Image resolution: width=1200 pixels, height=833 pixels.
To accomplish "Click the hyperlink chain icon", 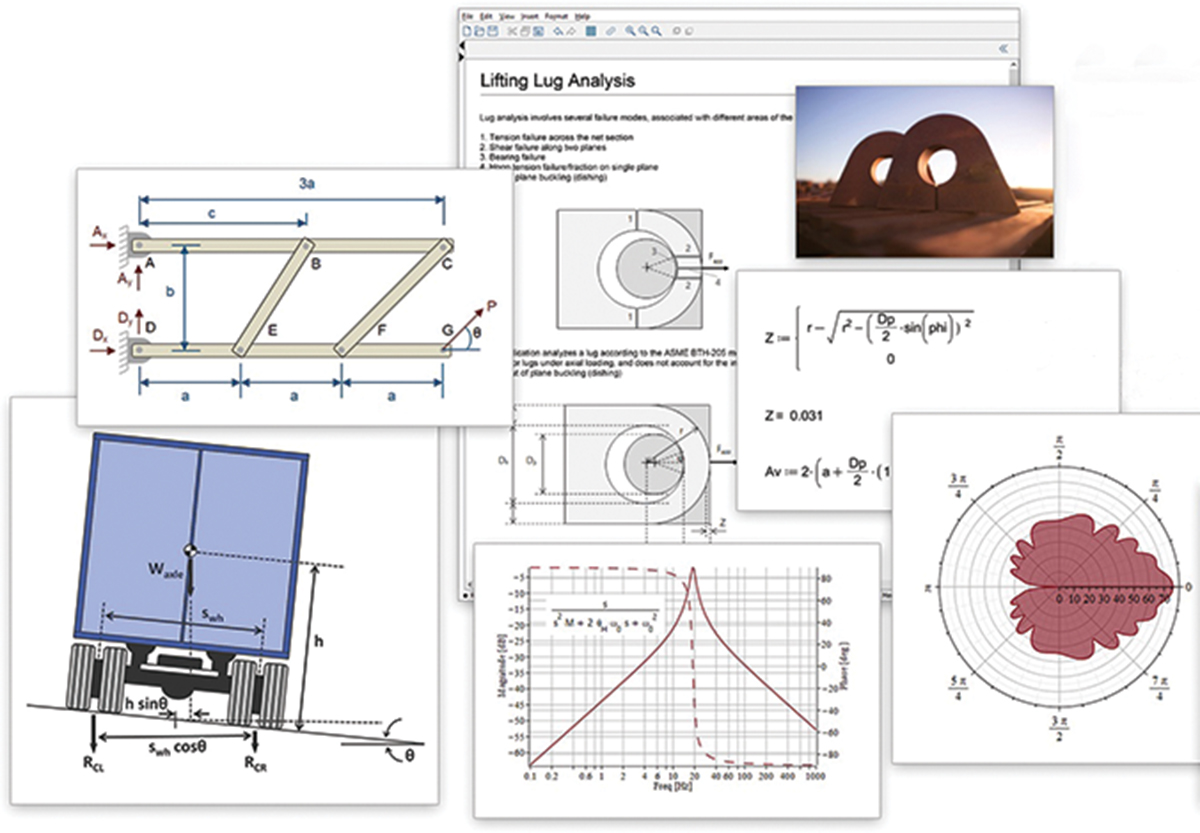I will click(611, 31).
